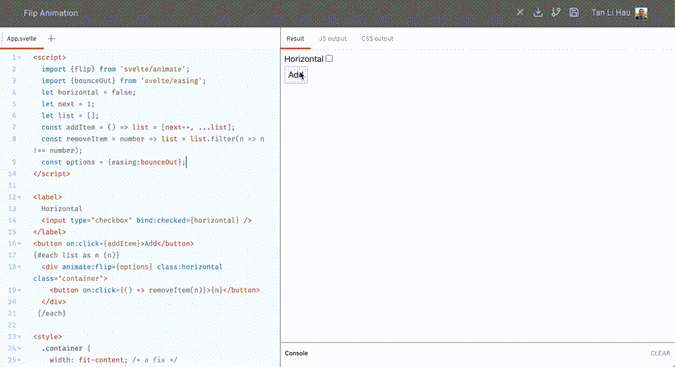
Task: Click the Horizontal text on line 13
Action: (62, 209)
